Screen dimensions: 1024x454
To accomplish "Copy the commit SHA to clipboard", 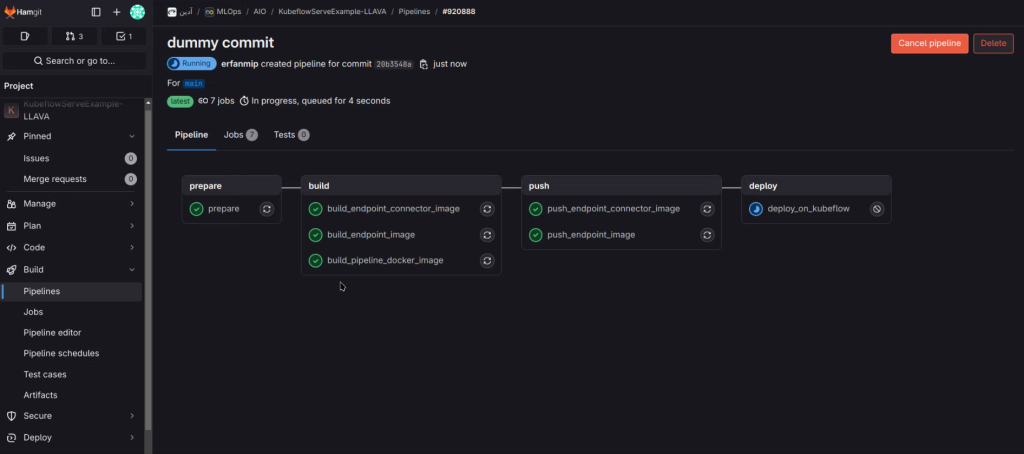I will pos(424,64).
